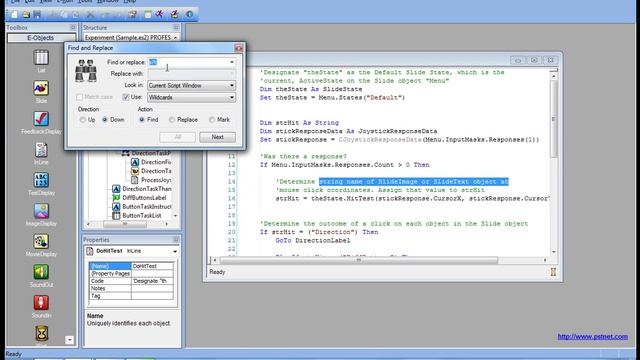The height and width of the screenshot is (360, 640).
Task: Click the Code property row in Properties
Action: 131,281
